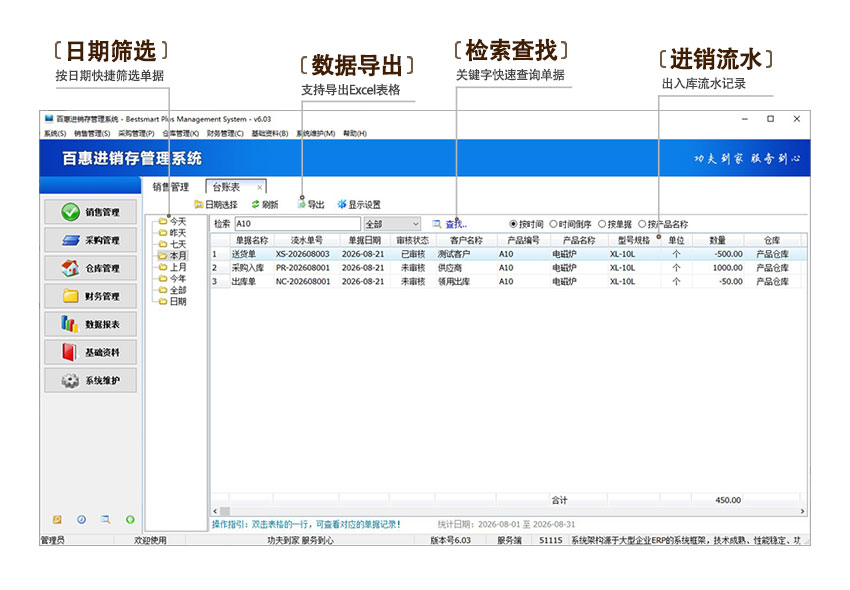Open the 财务管理(C) menu
This screenshot has width=850, height=590.
tap(225, 133)
